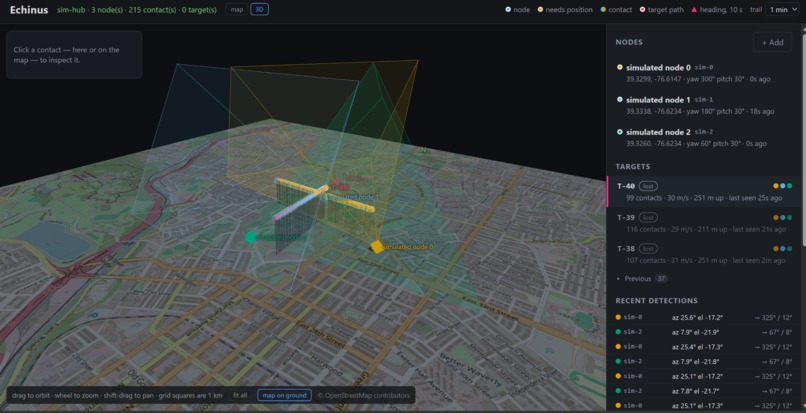
Task: Click the yellow dot beside simulated node 0
Action: 620,67
